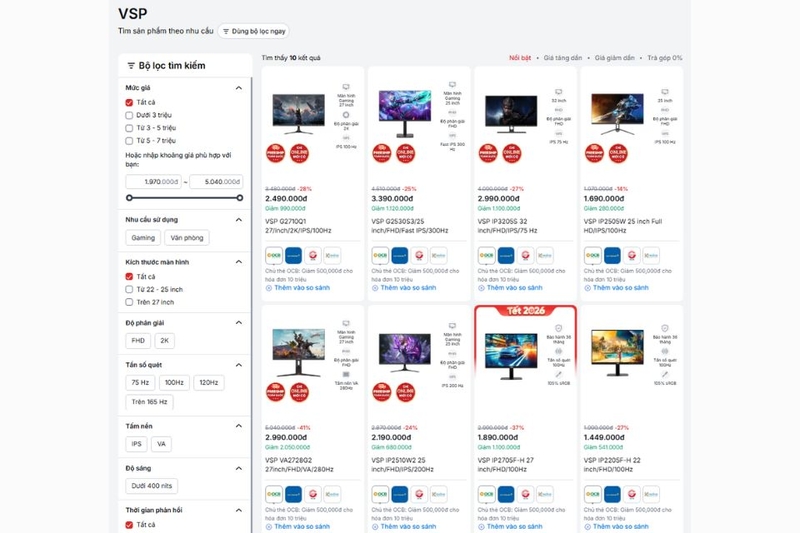Screen dimensions: 800x533
Task: Sort results by Giá tăng dần
Action: [563, 58]
